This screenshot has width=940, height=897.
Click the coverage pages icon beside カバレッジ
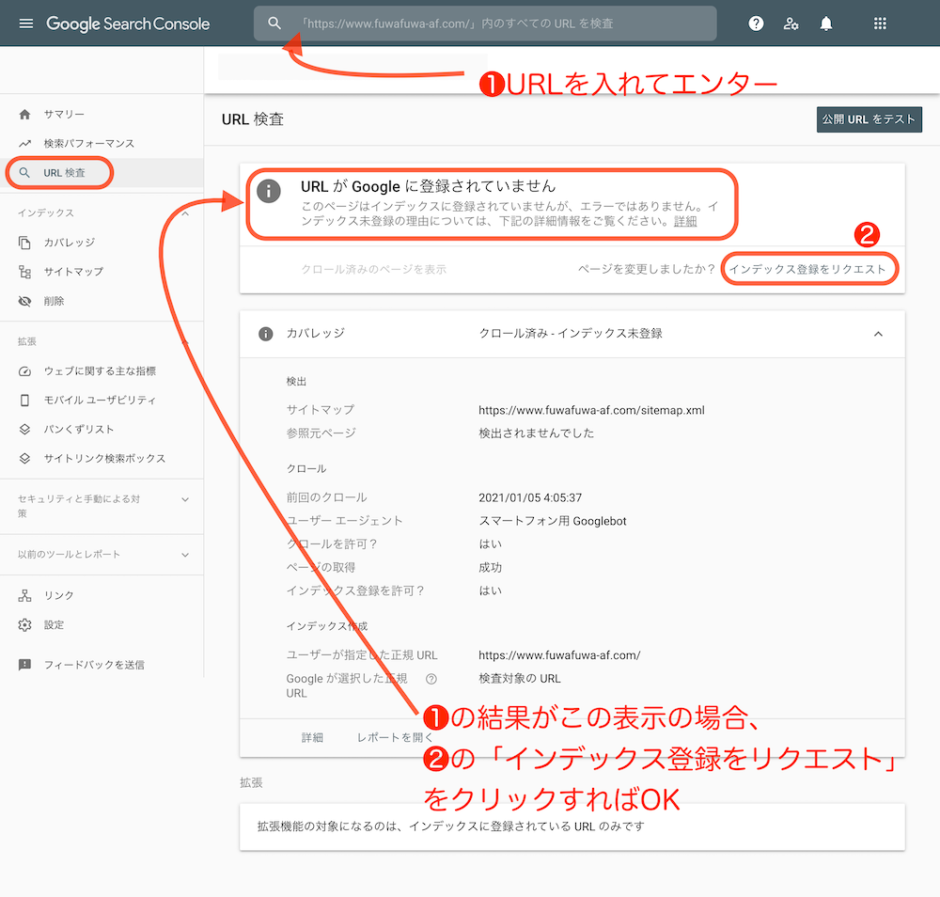pos(25,242)
